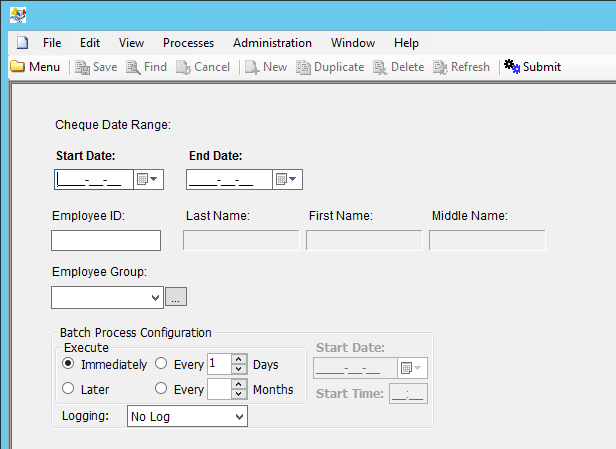
Task: Select the Immediately execute option
Action: 68,364
